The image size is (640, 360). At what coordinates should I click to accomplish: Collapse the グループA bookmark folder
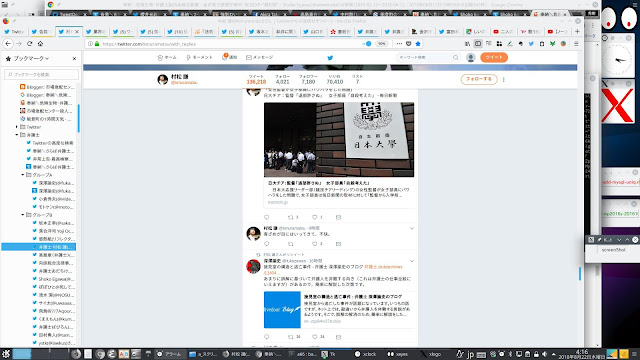[23, 175]
